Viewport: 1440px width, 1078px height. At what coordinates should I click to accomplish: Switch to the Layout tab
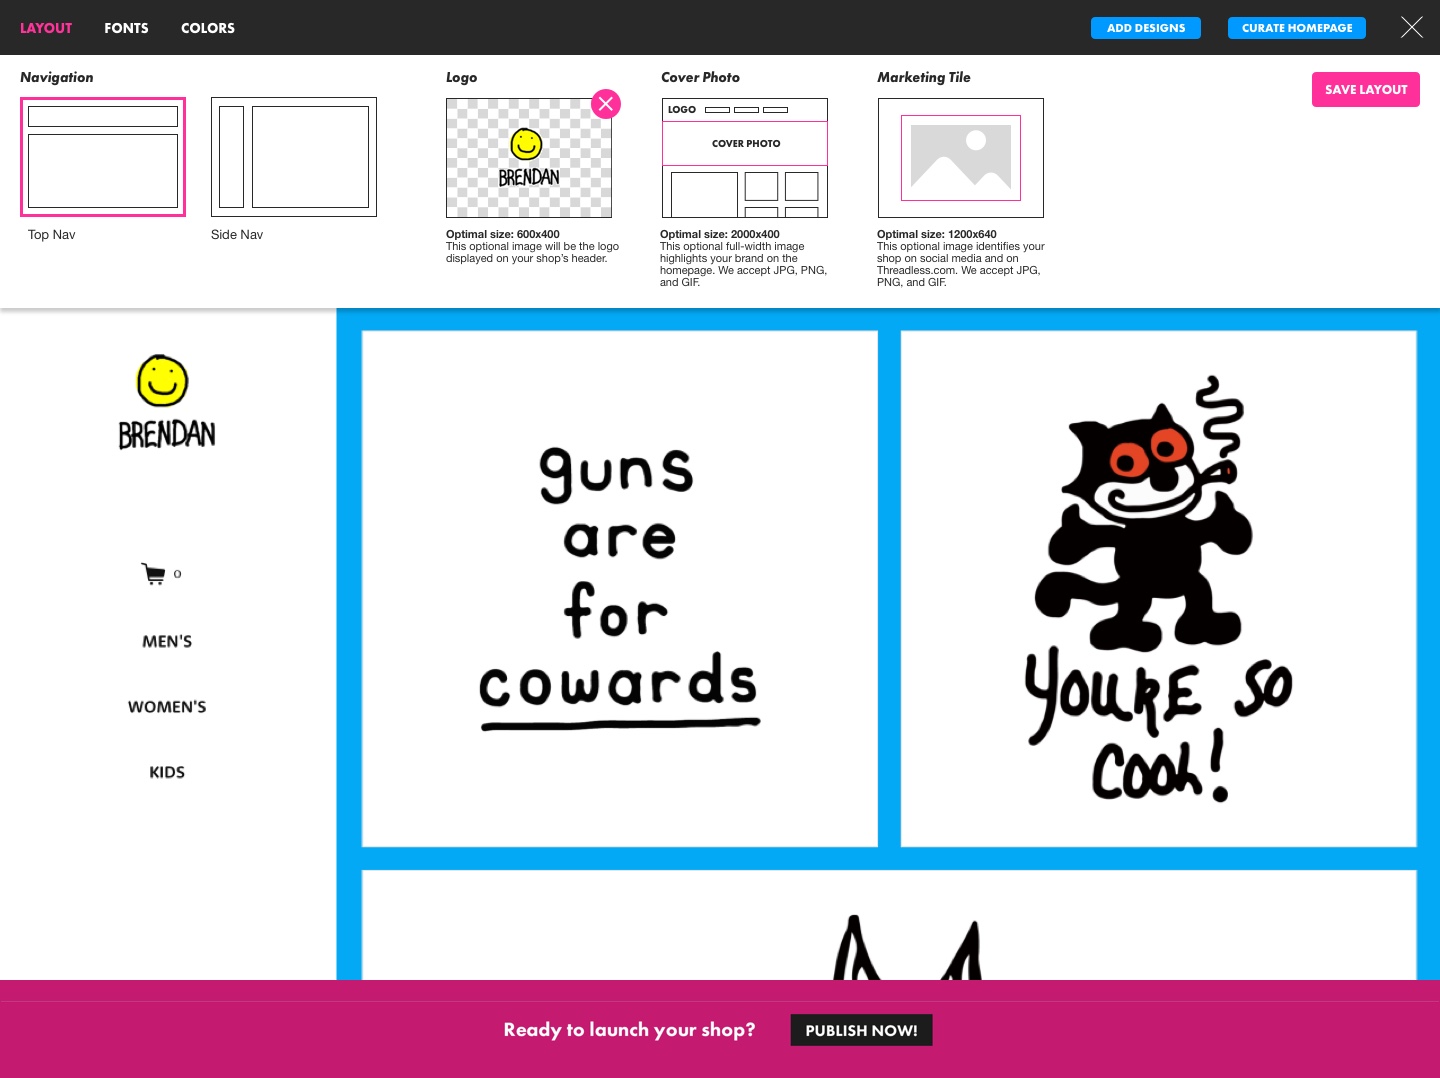tap(46, 28)
